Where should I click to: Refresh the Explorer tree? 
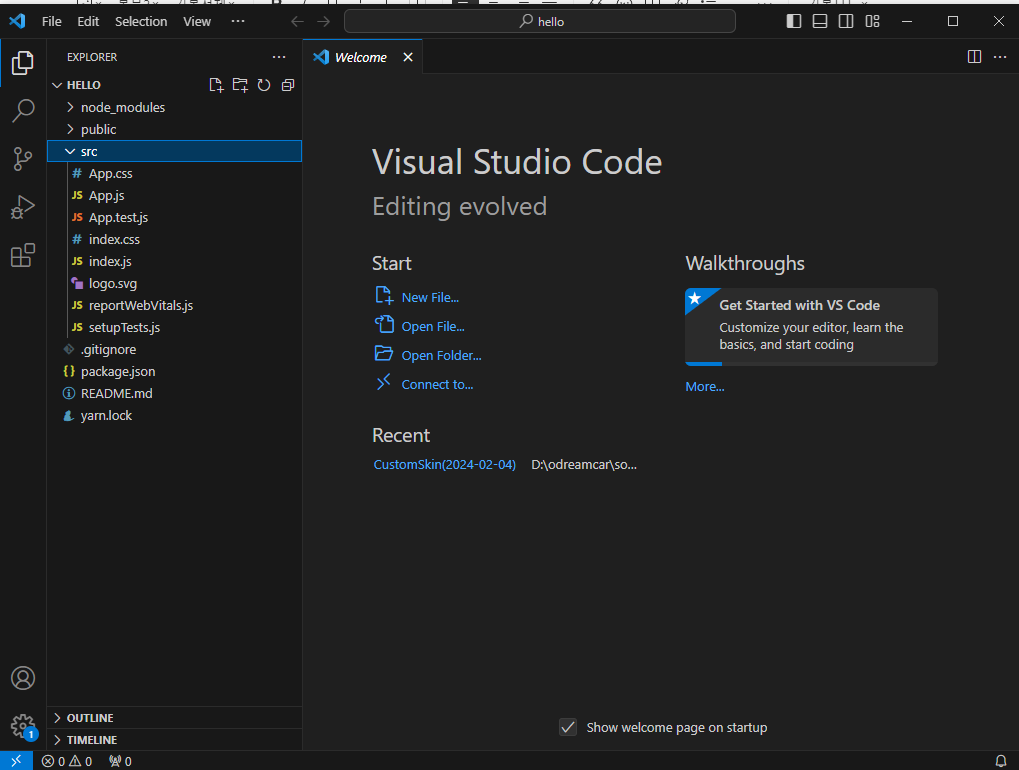[264, 85]
